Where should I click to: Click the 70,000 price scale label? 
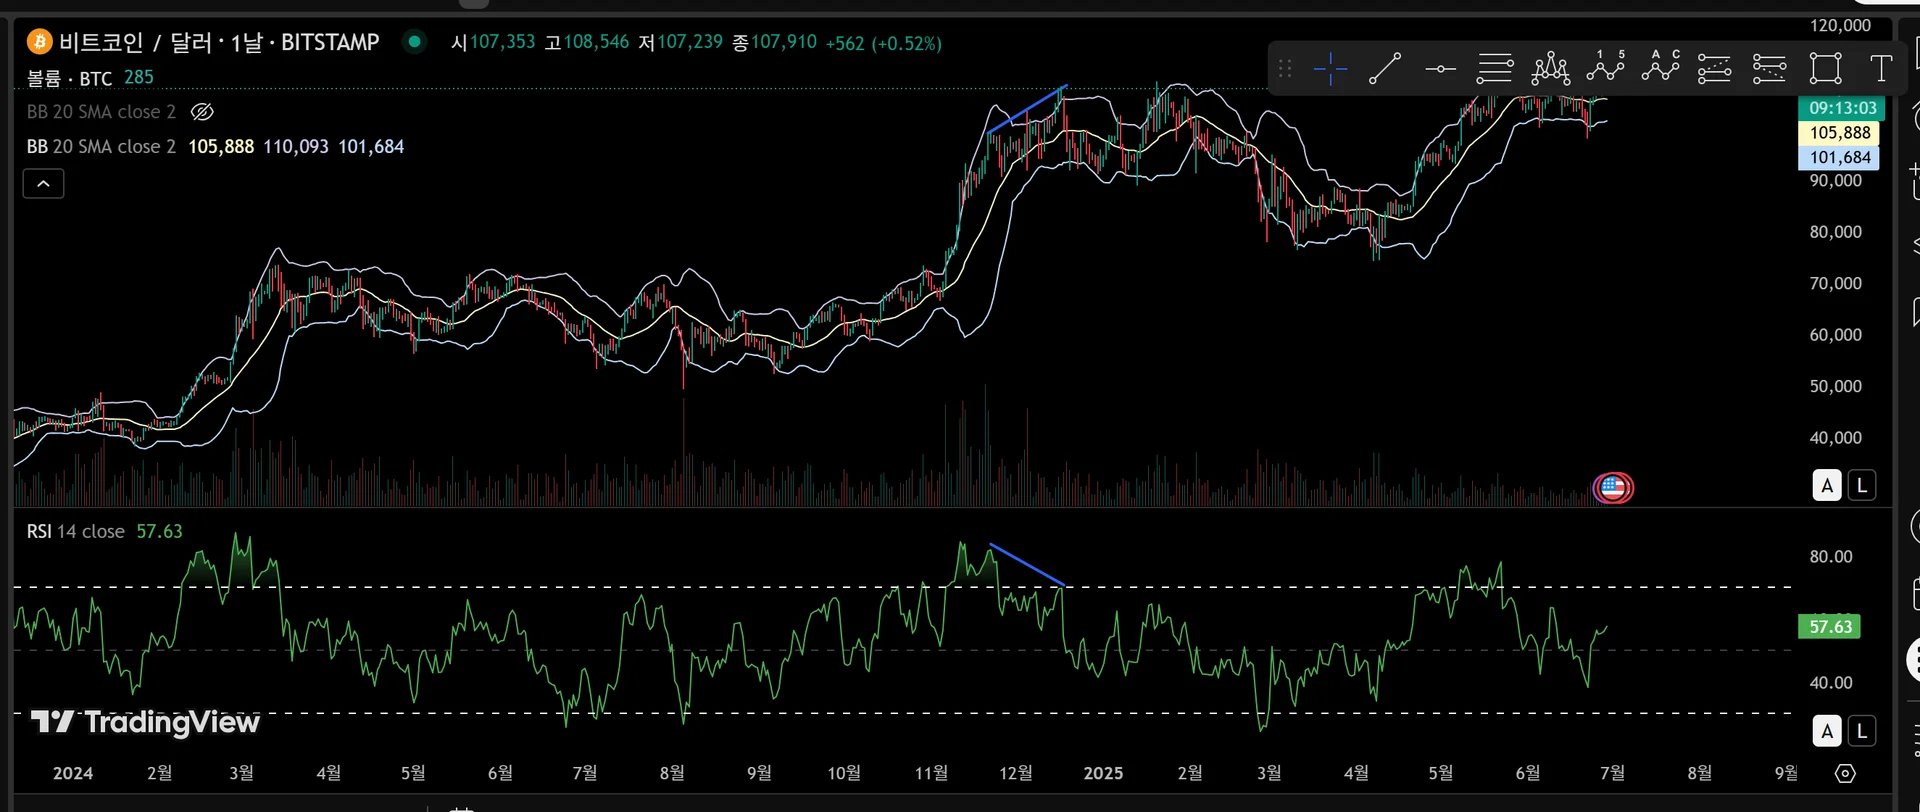click(1835, 284)
